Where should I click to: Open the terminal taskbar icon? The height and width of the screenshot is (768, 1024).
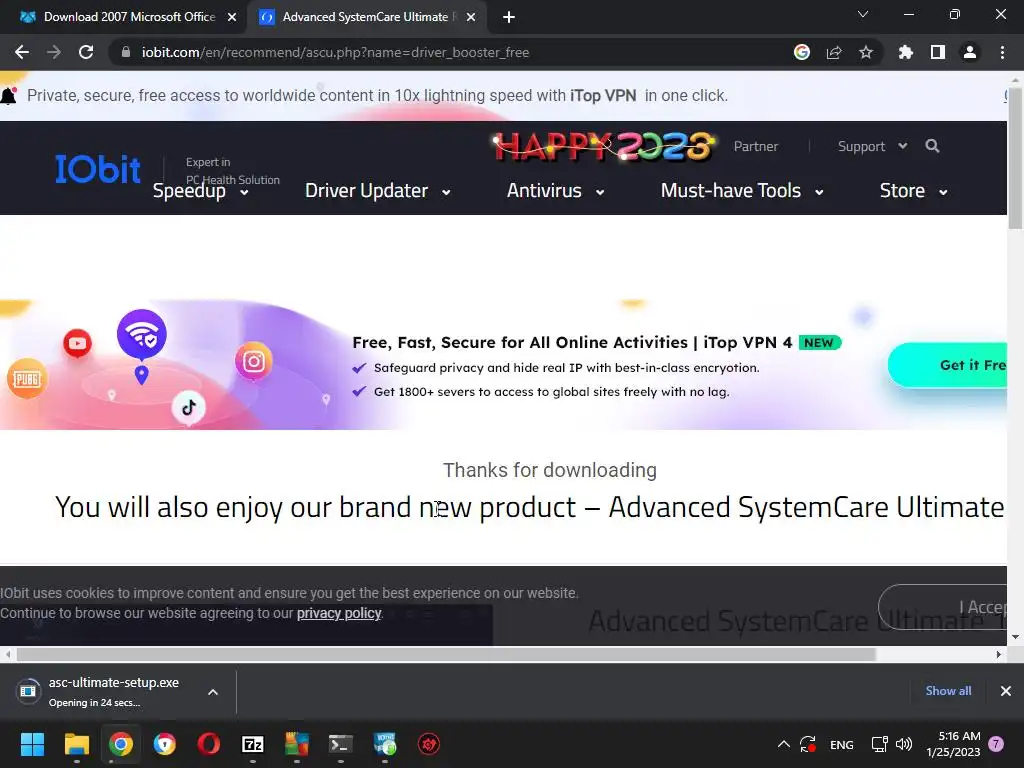[x=340, y=744]
